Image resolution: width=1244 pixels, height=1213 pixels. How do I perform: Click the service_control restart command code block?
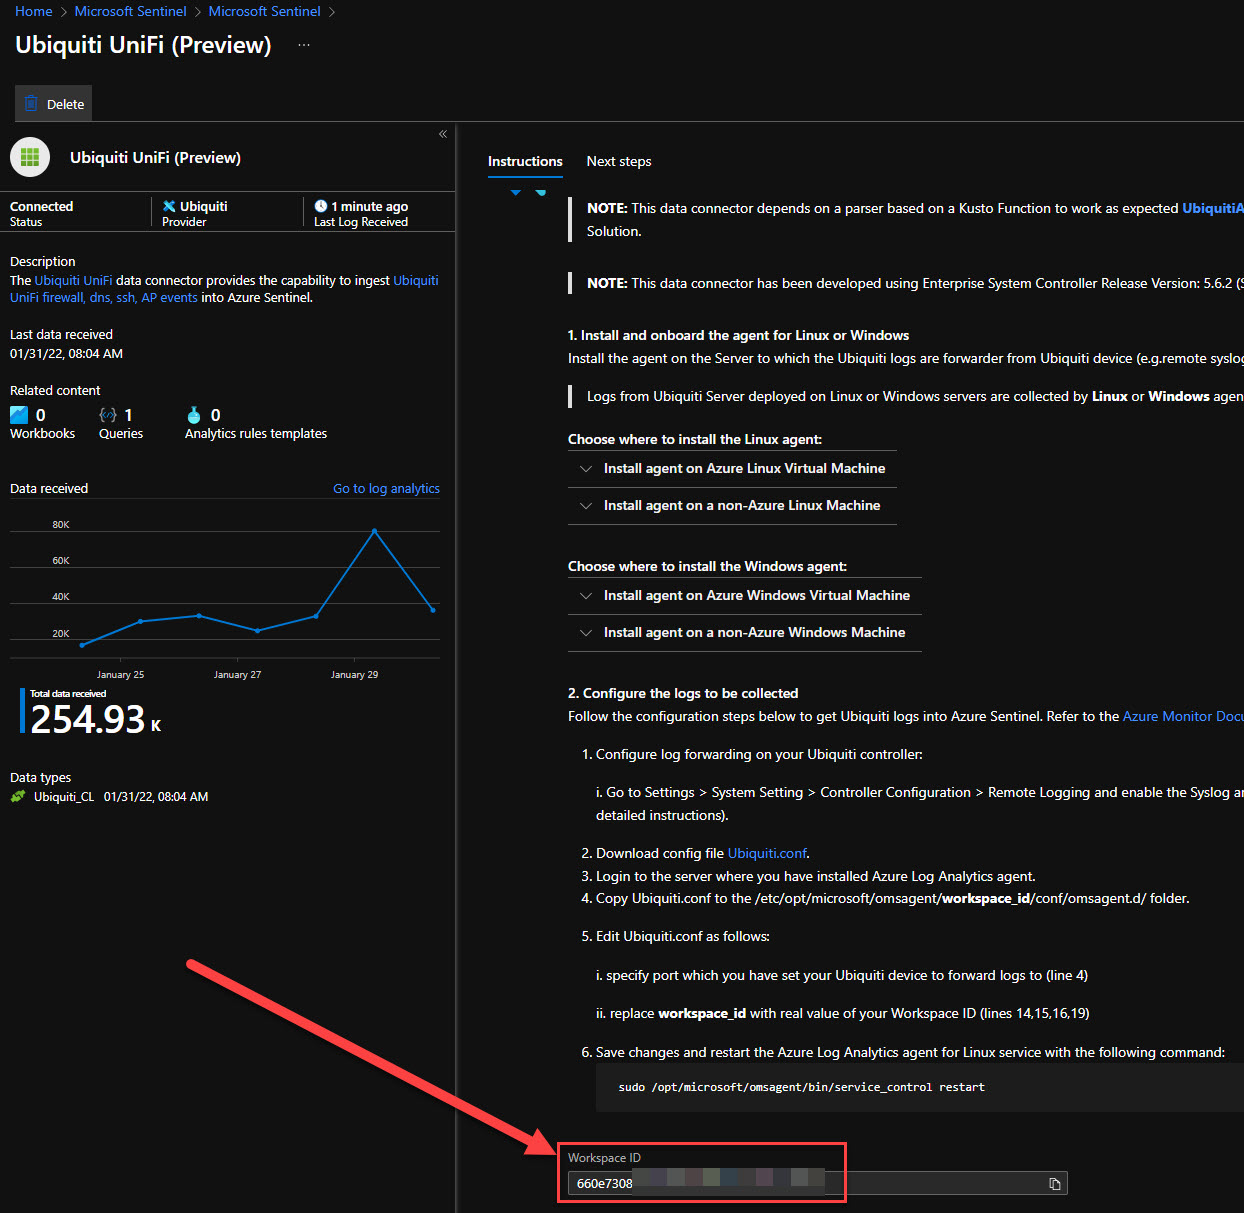pyautogui.click(x=920, y=1087)
